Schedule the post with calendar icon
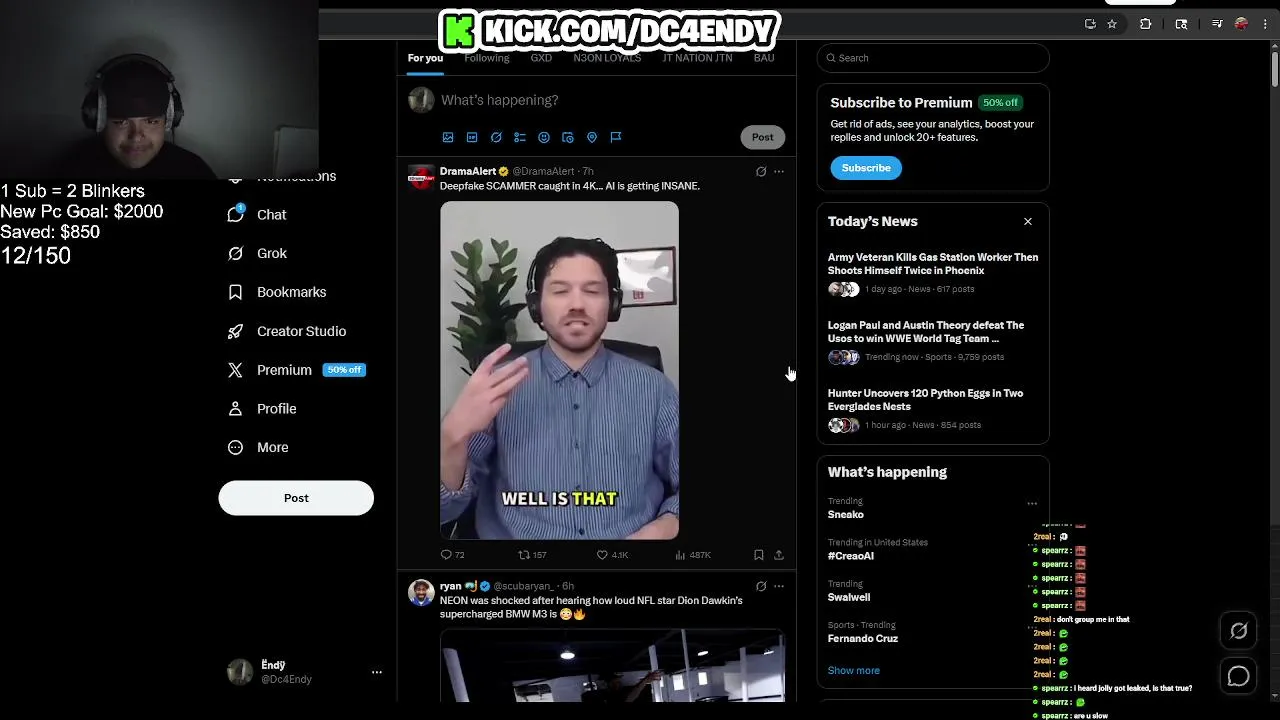Image resolution: width=1280 pixels, height=720 pixels. [x=568, y=137]
